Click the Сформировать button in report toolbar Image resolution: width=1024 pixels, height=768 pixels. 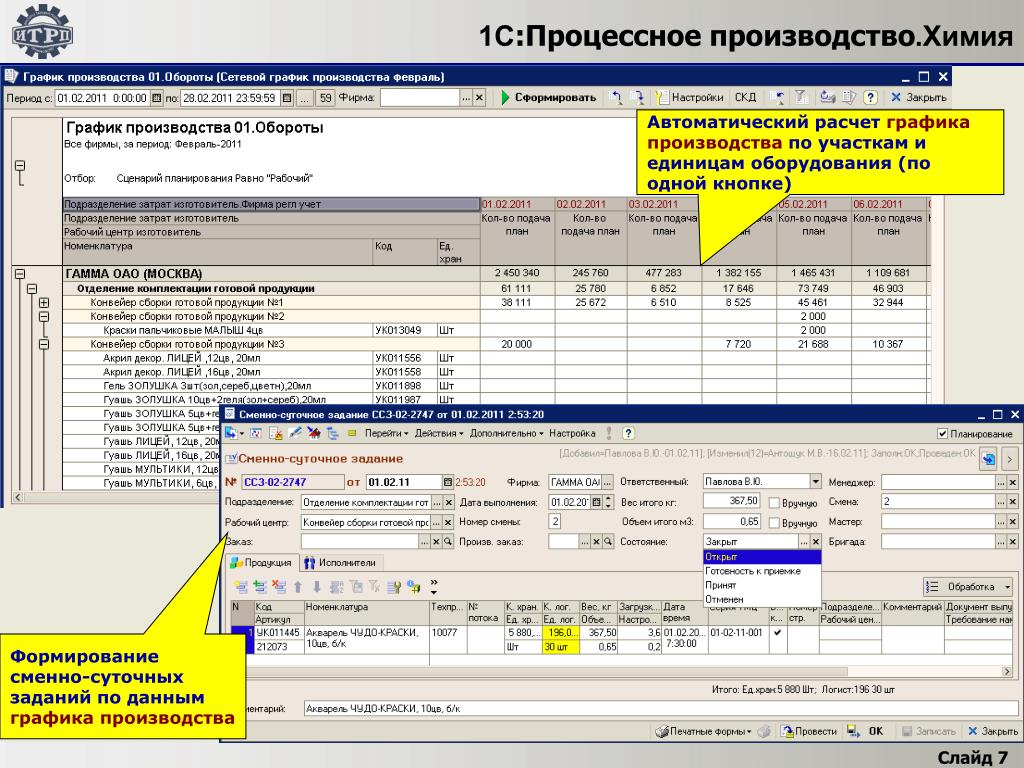pyautogui.click(x=549, y=98)
